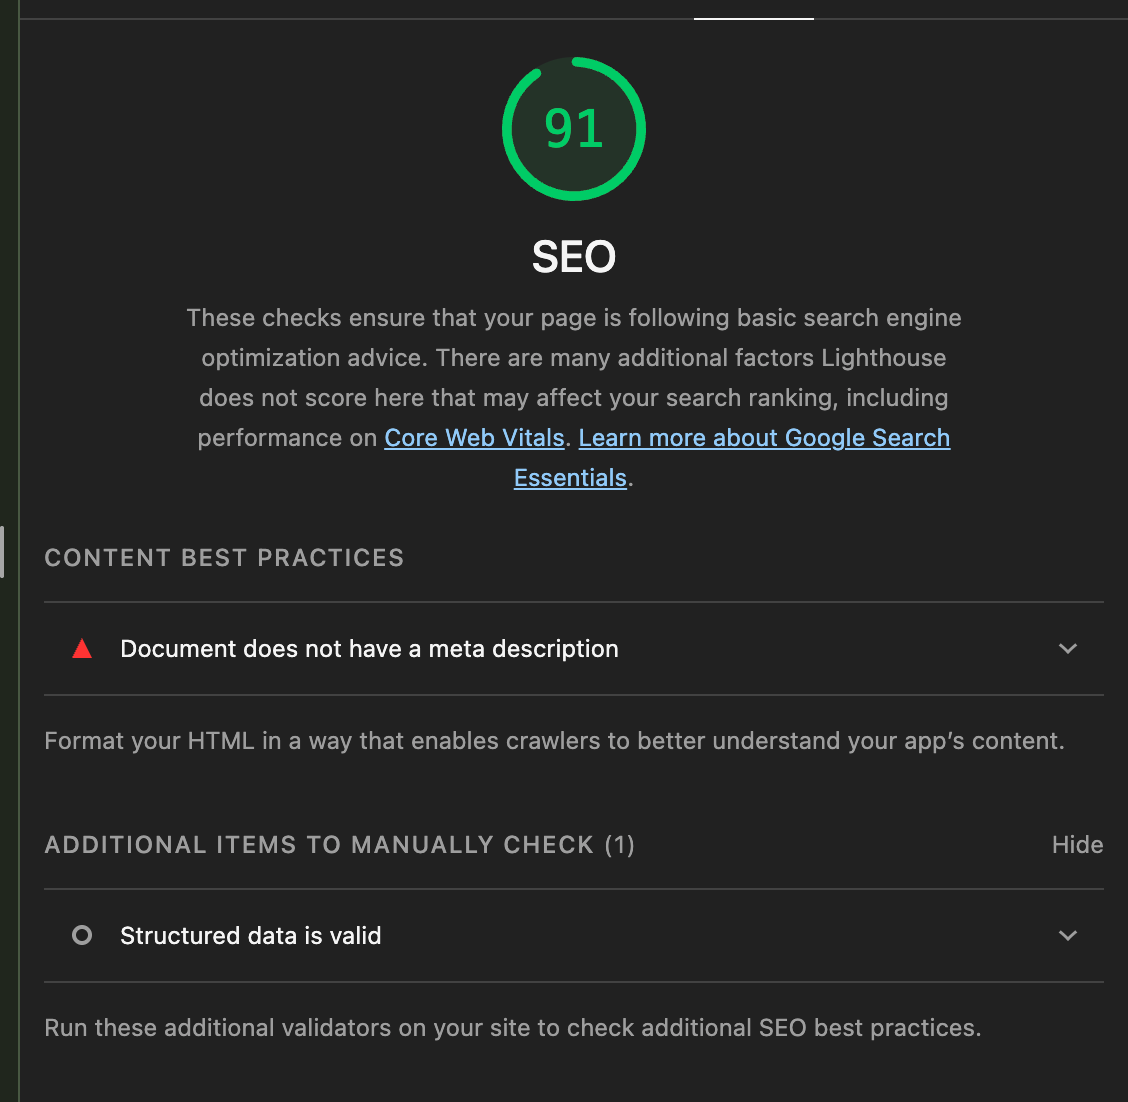This screenshot has width=1128, height=1102.
Task: Click the manual check circle icon
Action: pyautogui.click(x=81, y=935)
